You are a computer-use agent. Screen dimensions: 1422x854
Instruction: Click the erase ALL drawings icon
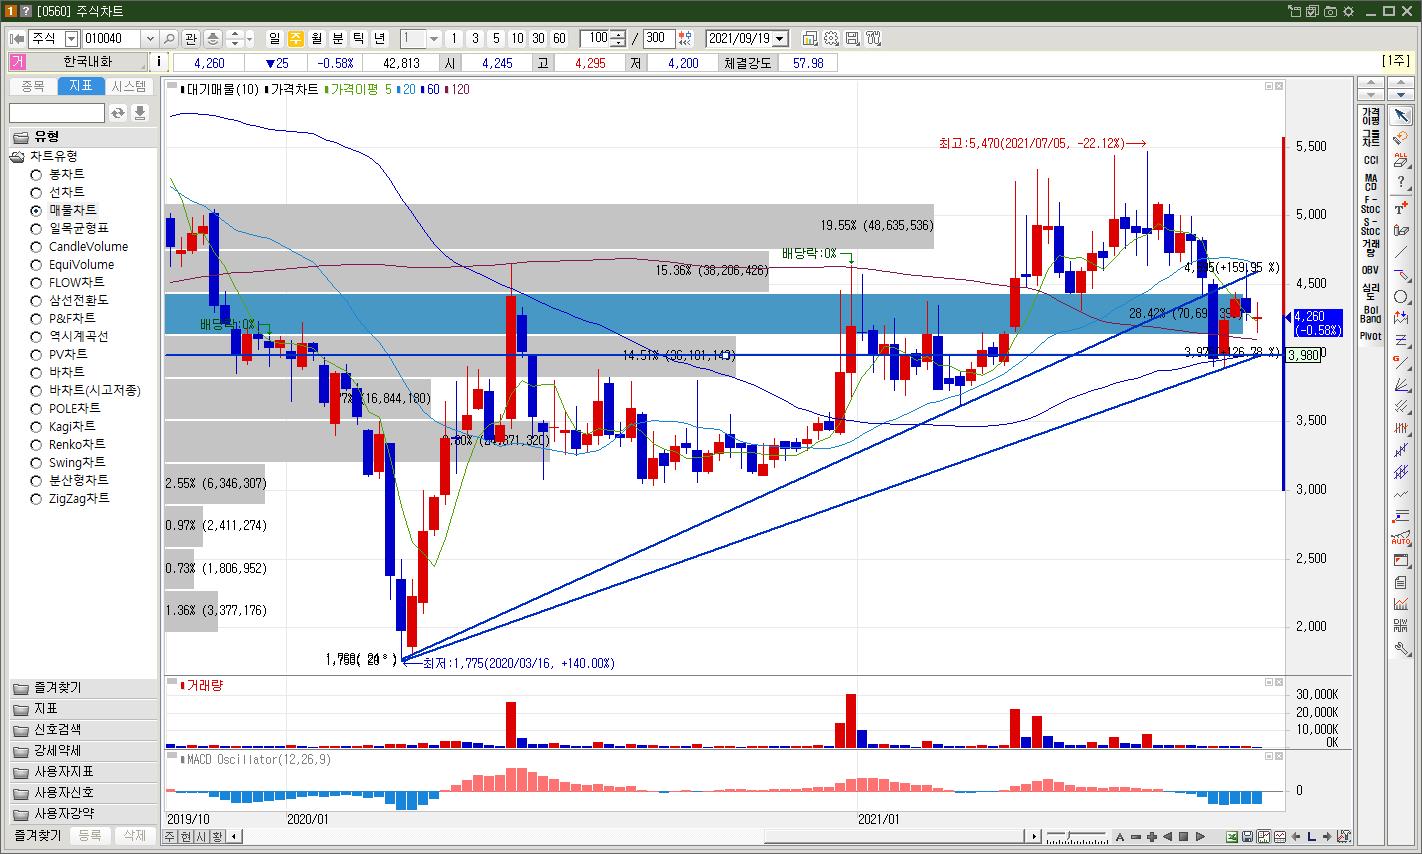1401,159
